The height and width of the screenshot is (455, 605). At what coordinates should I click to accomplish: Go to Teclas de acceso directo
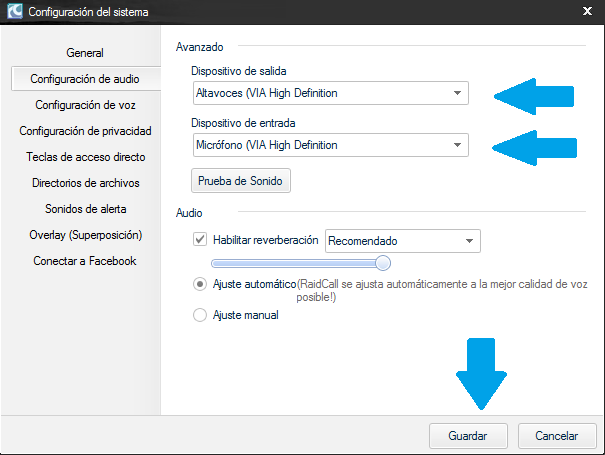pyautogui.click(x=85, y=156)
